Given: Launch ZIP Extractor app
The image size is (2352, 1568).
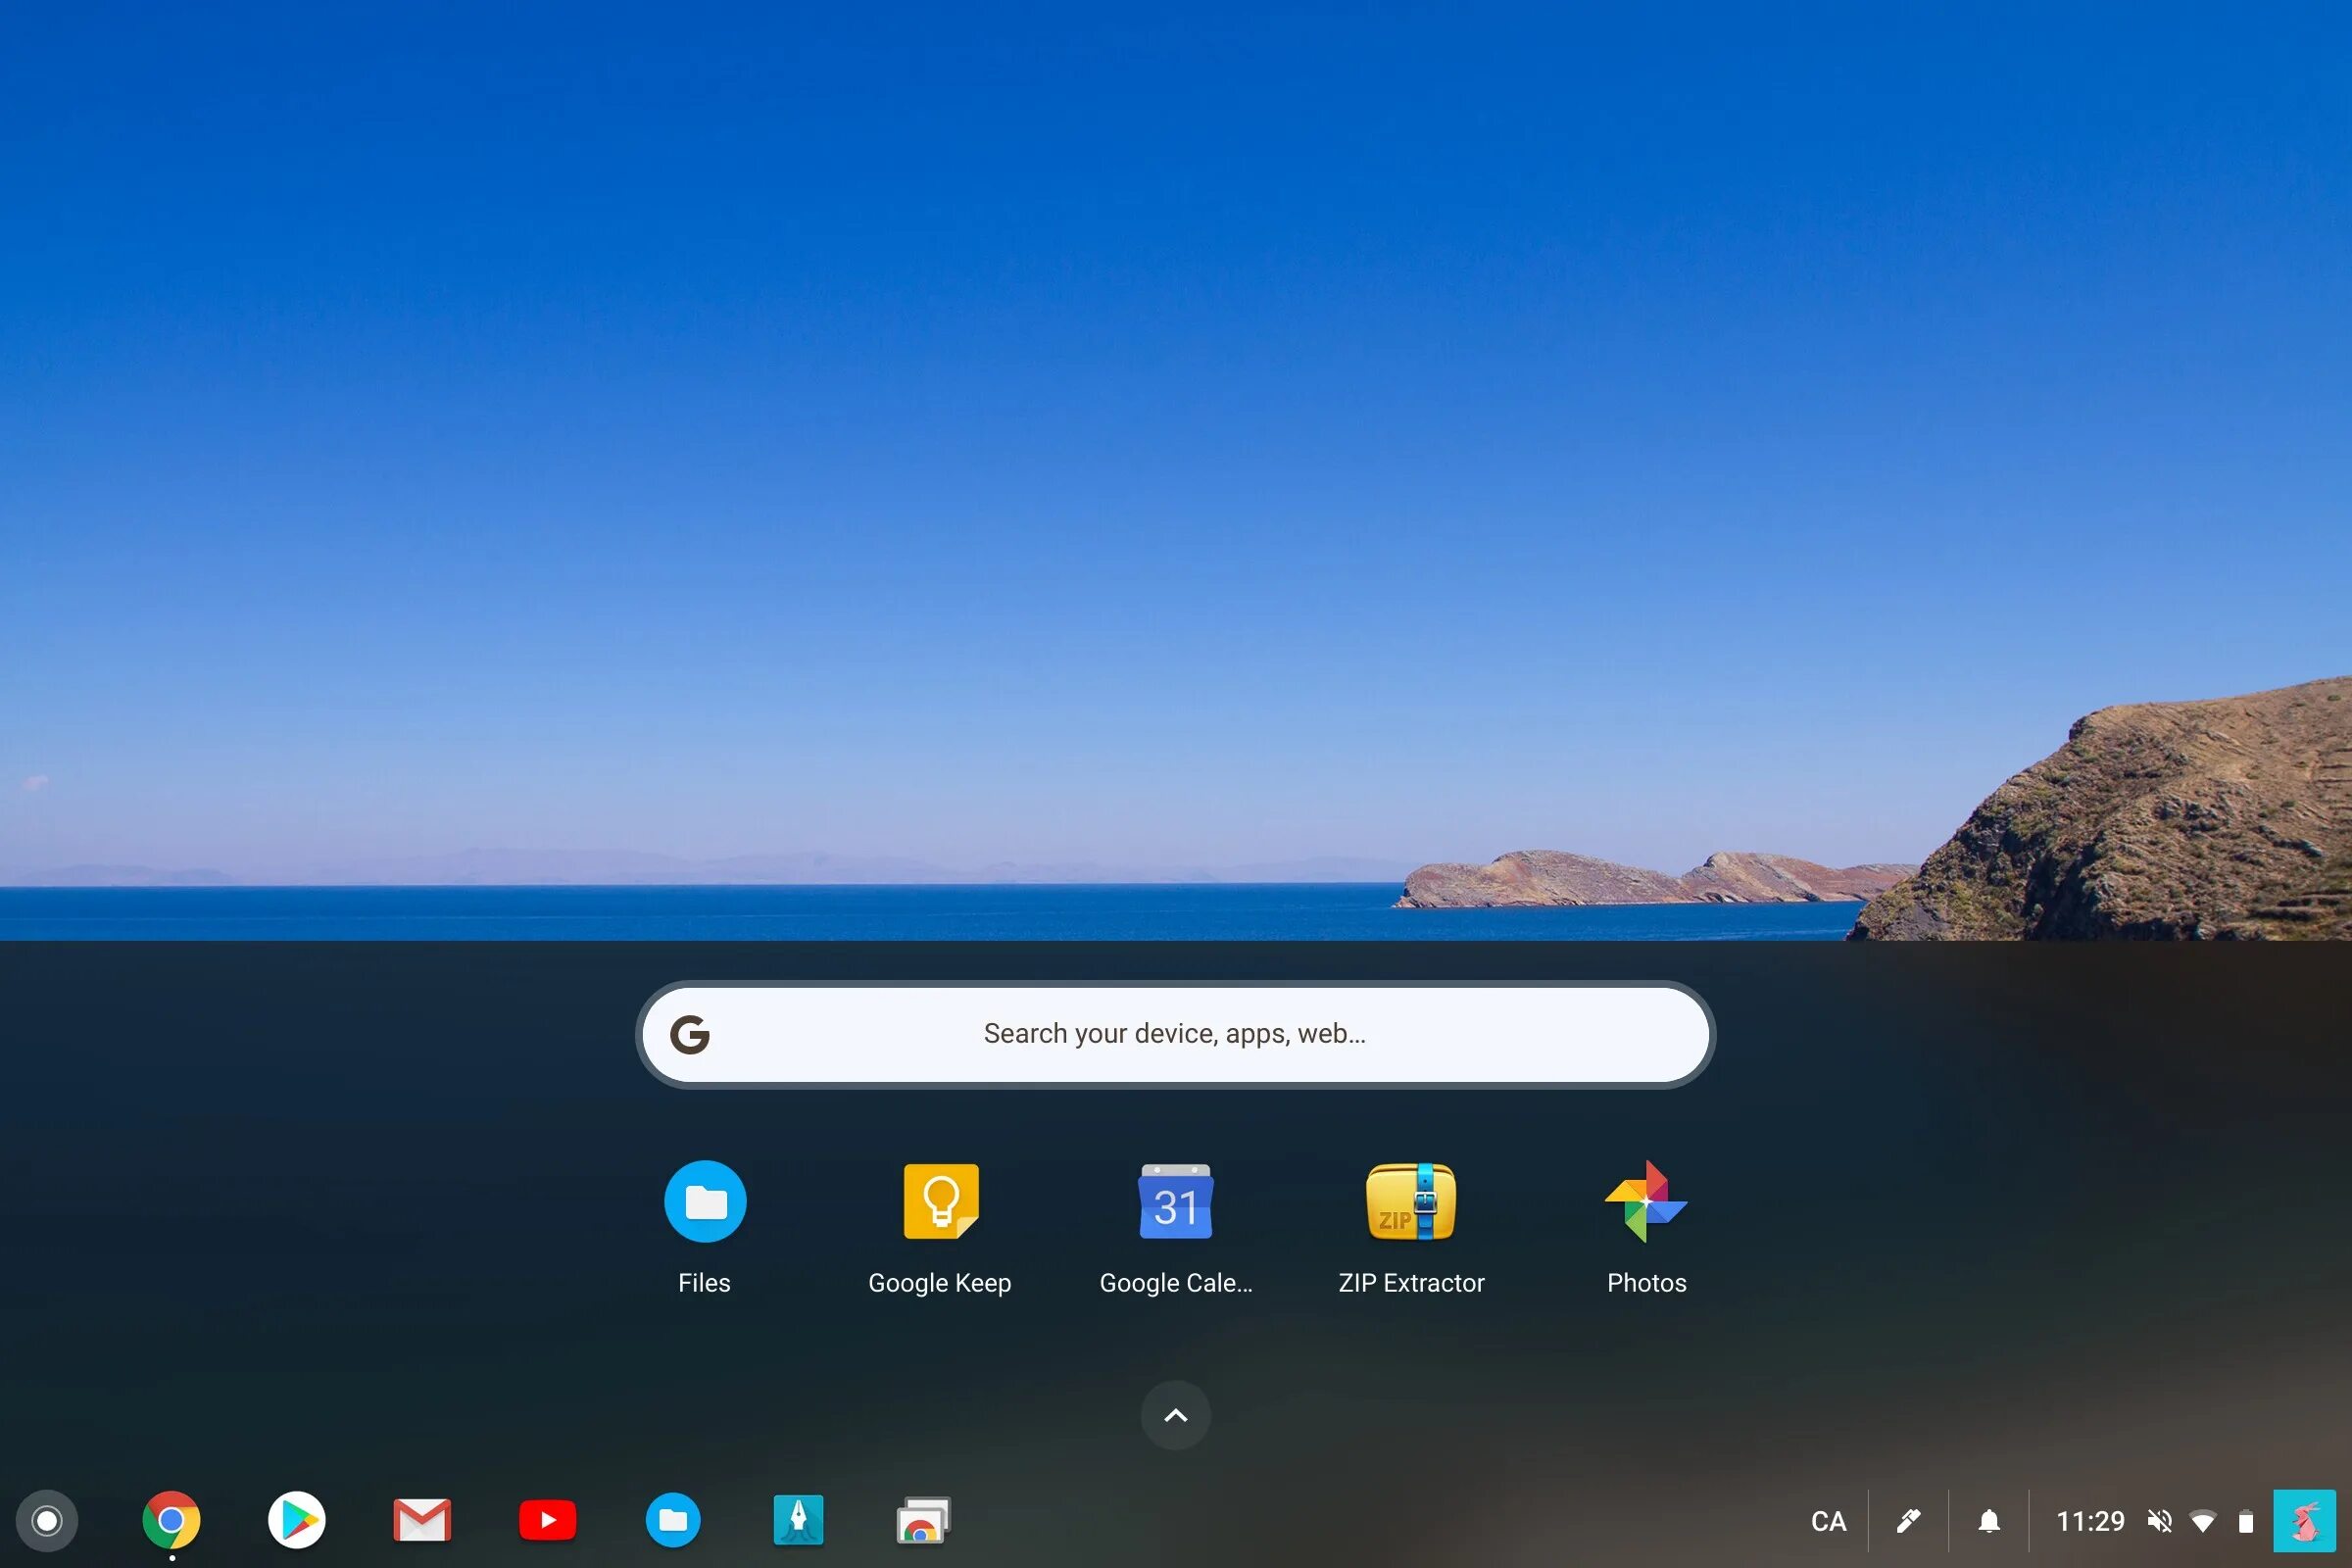Looking at the screenshot, I should (1411, 1201).
